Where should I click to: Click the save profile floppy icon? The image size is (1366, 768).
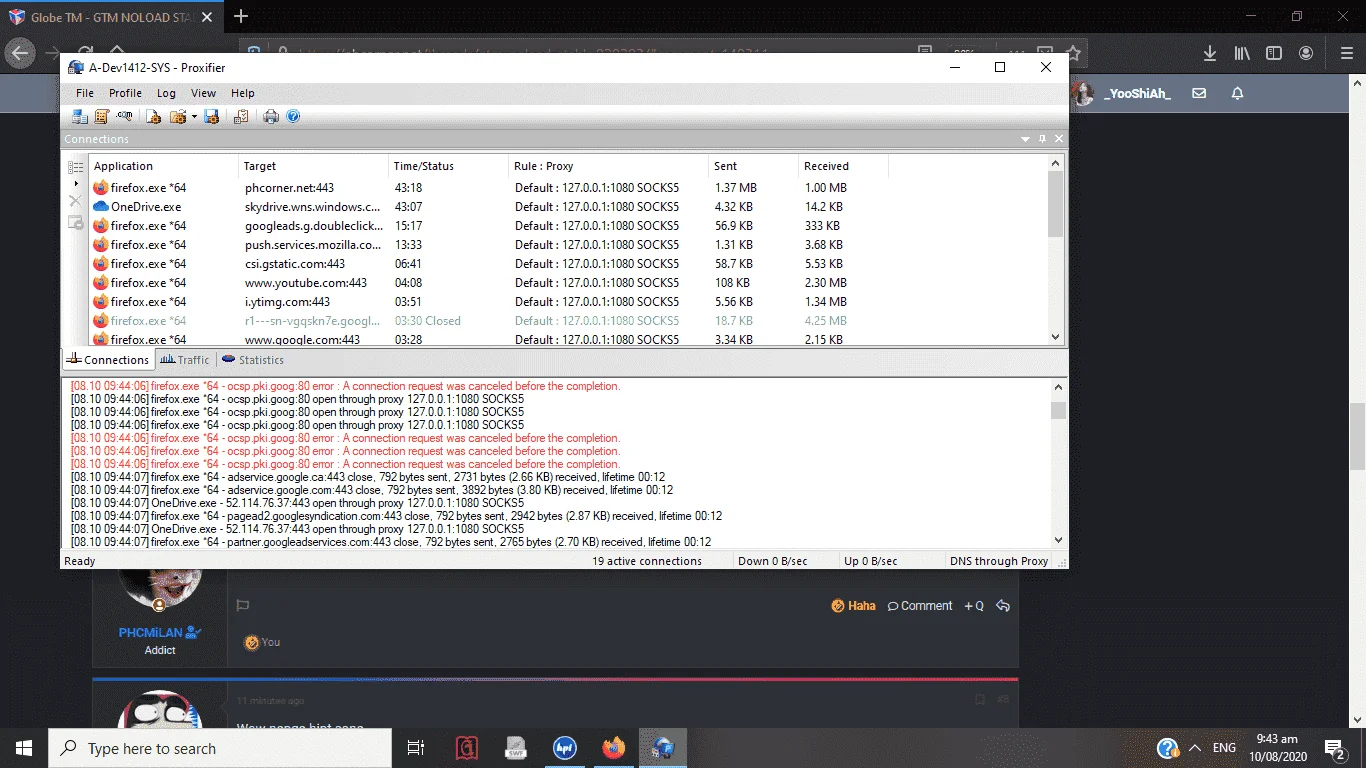click(x=211, y=117)
